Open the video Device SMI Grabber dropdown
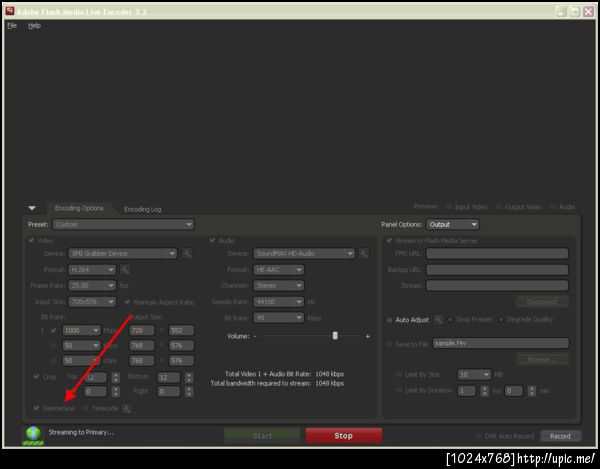This screenshot has height=469, width=600. (x=123, y=253)
